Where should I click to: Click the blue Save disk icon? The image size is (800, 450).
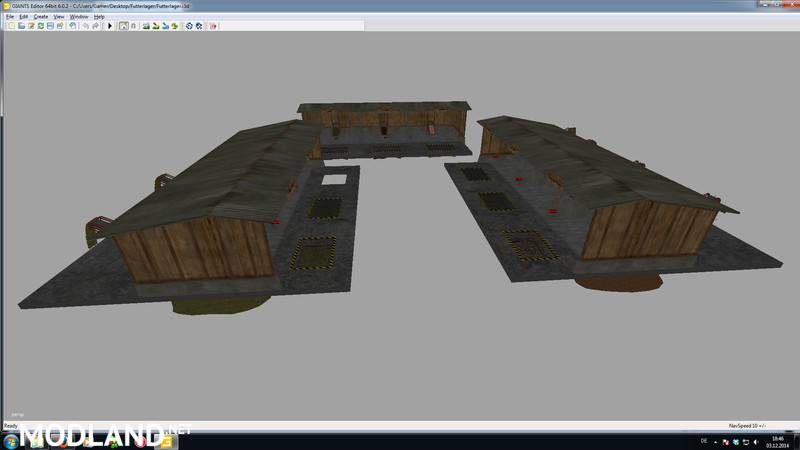click(x=50, y=26)
